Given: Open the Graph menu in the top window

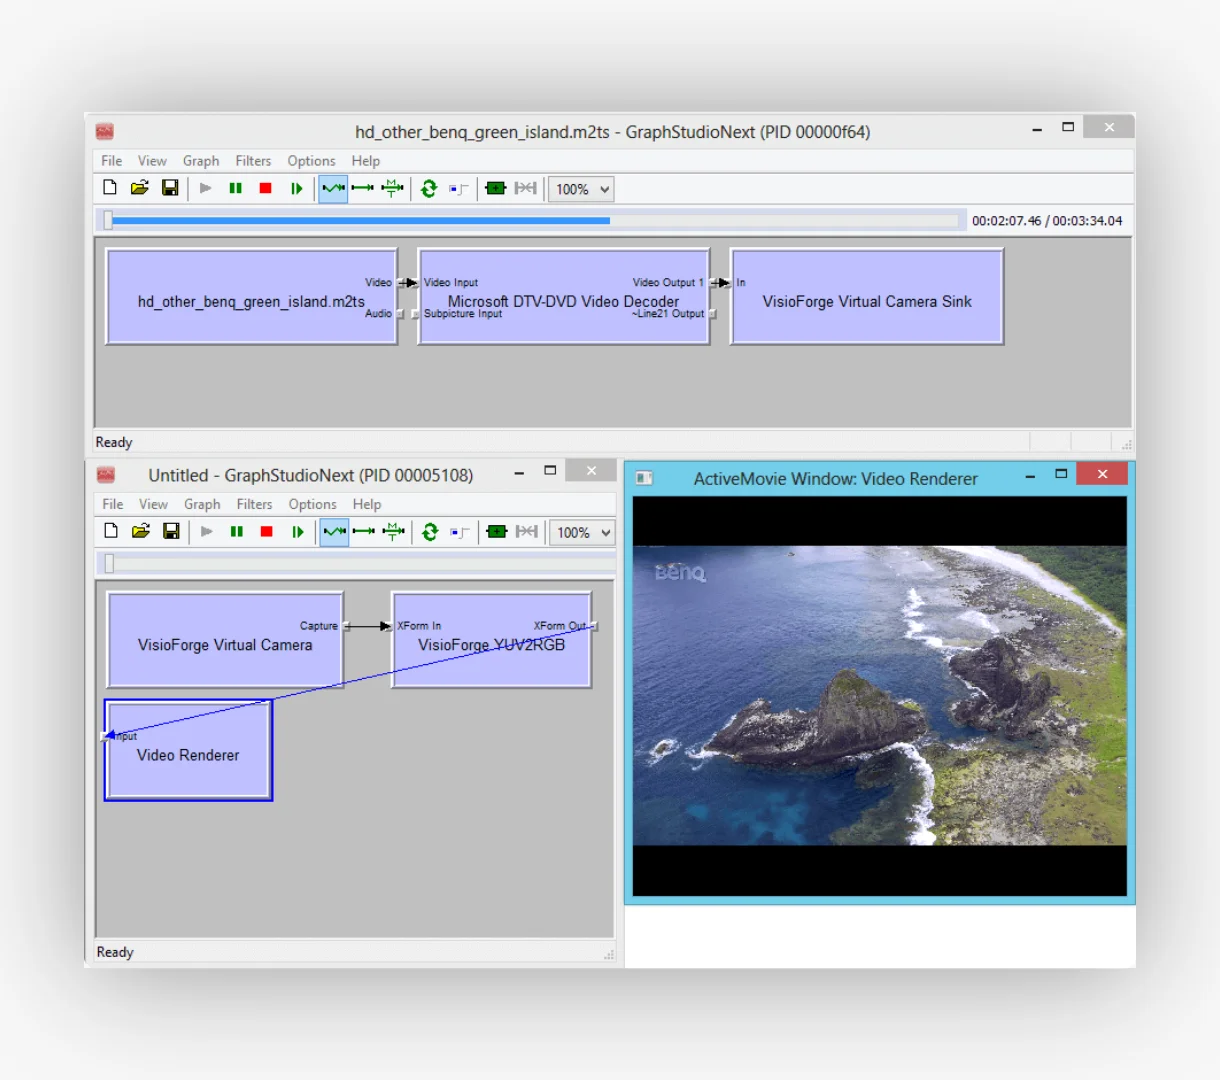Looking at the screenshot, I should pyautogui.click(x=200, y=160).
